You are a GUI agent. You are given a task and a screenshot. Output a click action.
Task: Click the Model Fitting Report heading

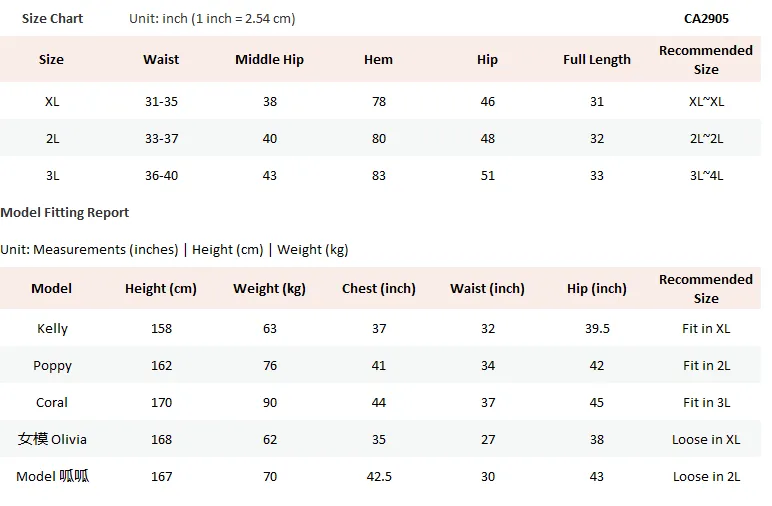click(x=64, y=213)
